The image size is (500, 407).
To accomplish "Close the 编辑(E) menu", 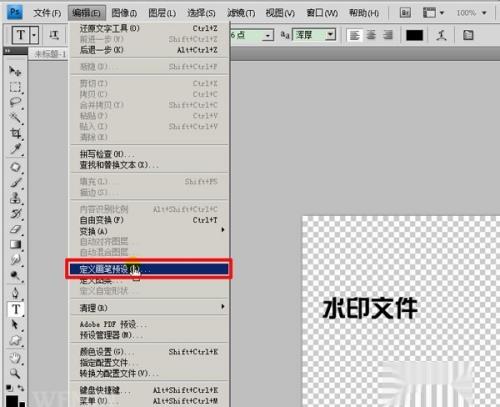I will coord(87,13).
